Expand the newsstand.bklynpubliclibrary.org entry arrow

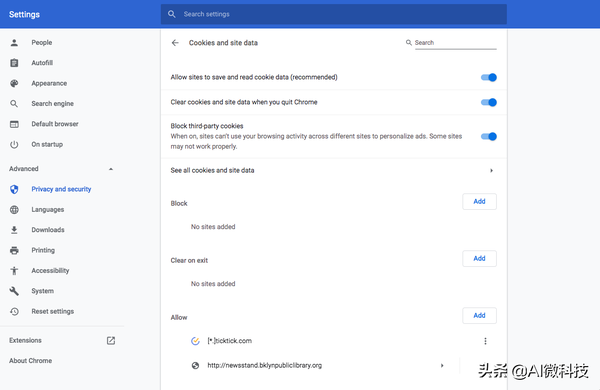coord(442,366)
